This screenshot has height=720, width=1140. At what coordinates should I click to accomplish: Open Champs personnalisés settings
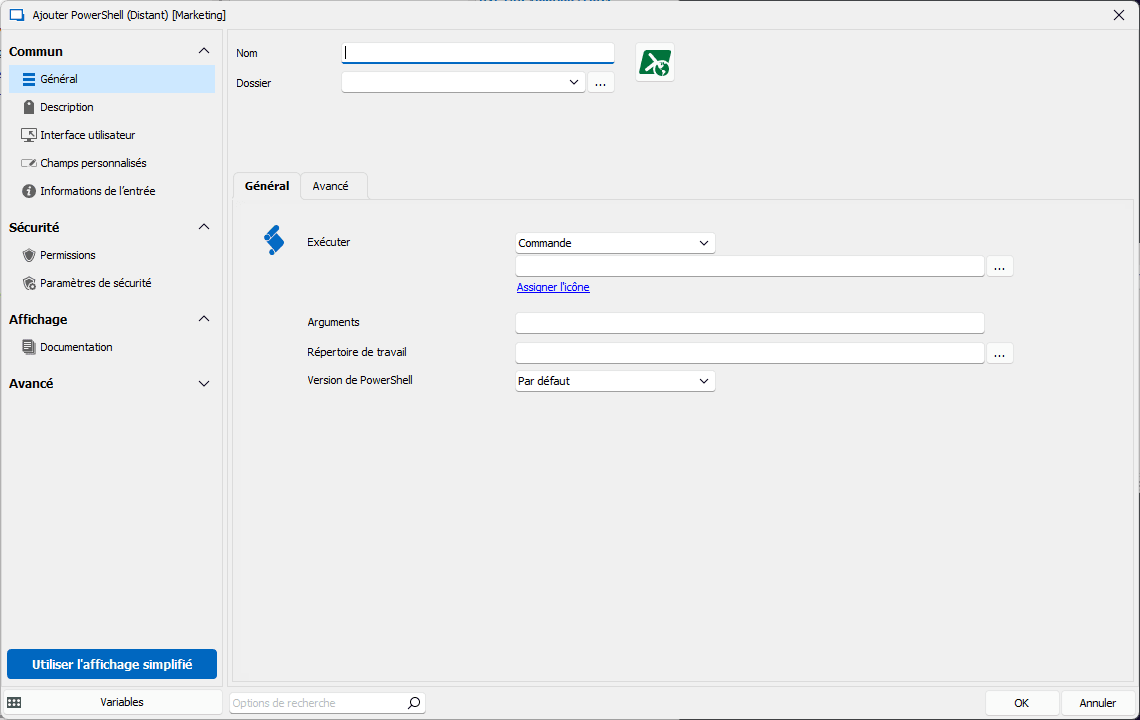tap(93, 163)
